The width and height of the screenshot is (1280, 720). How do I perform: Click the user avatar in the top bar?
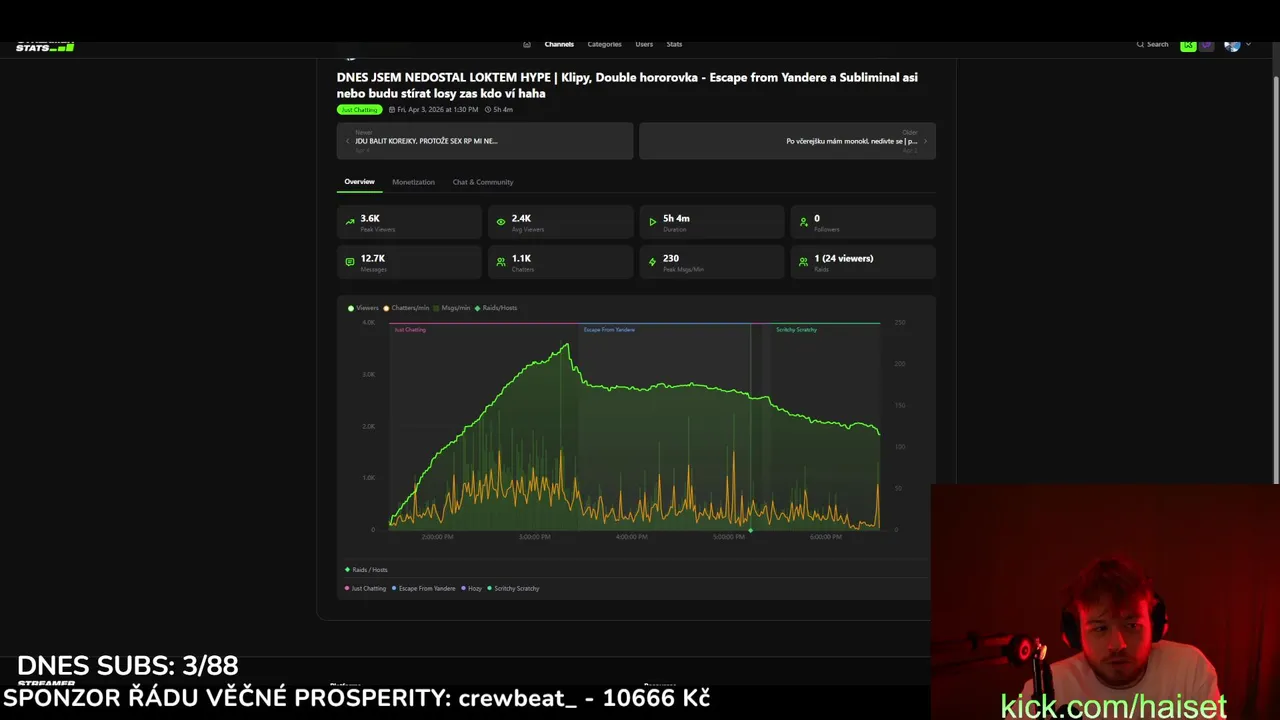(x=1232, y=45)
